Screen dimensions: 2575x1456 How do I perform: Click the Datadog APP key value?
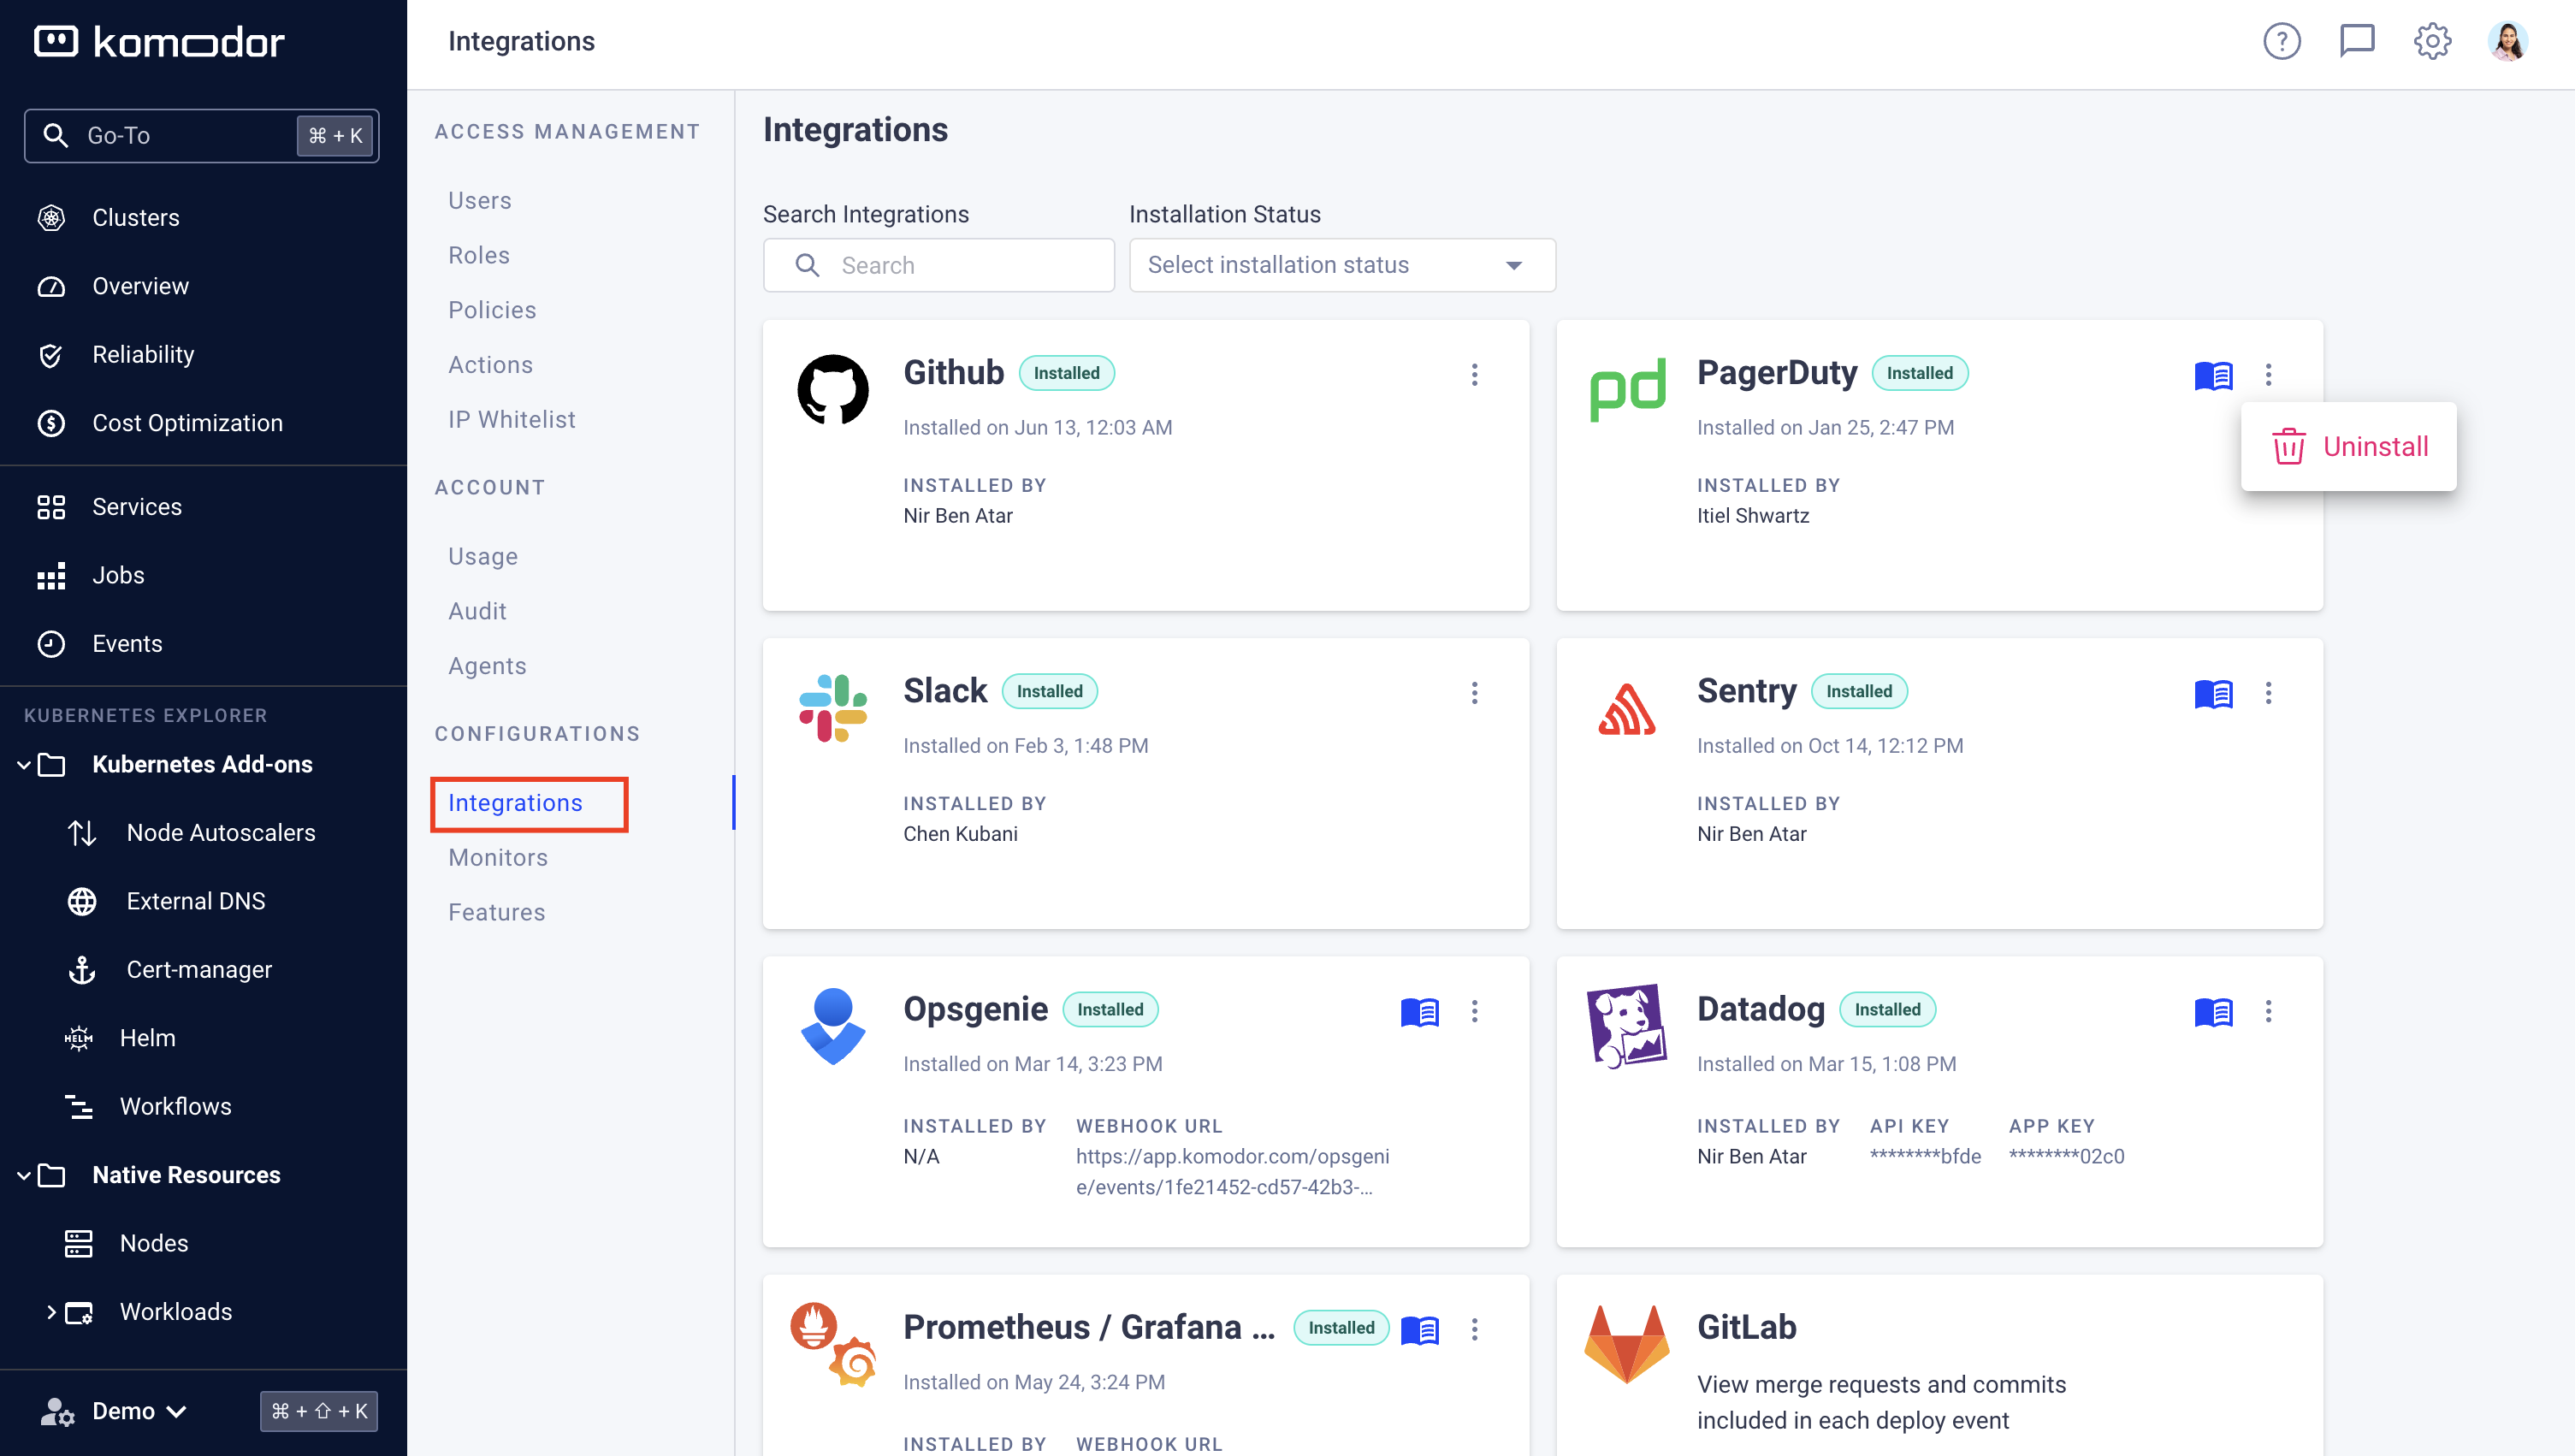point(2065,1157)
